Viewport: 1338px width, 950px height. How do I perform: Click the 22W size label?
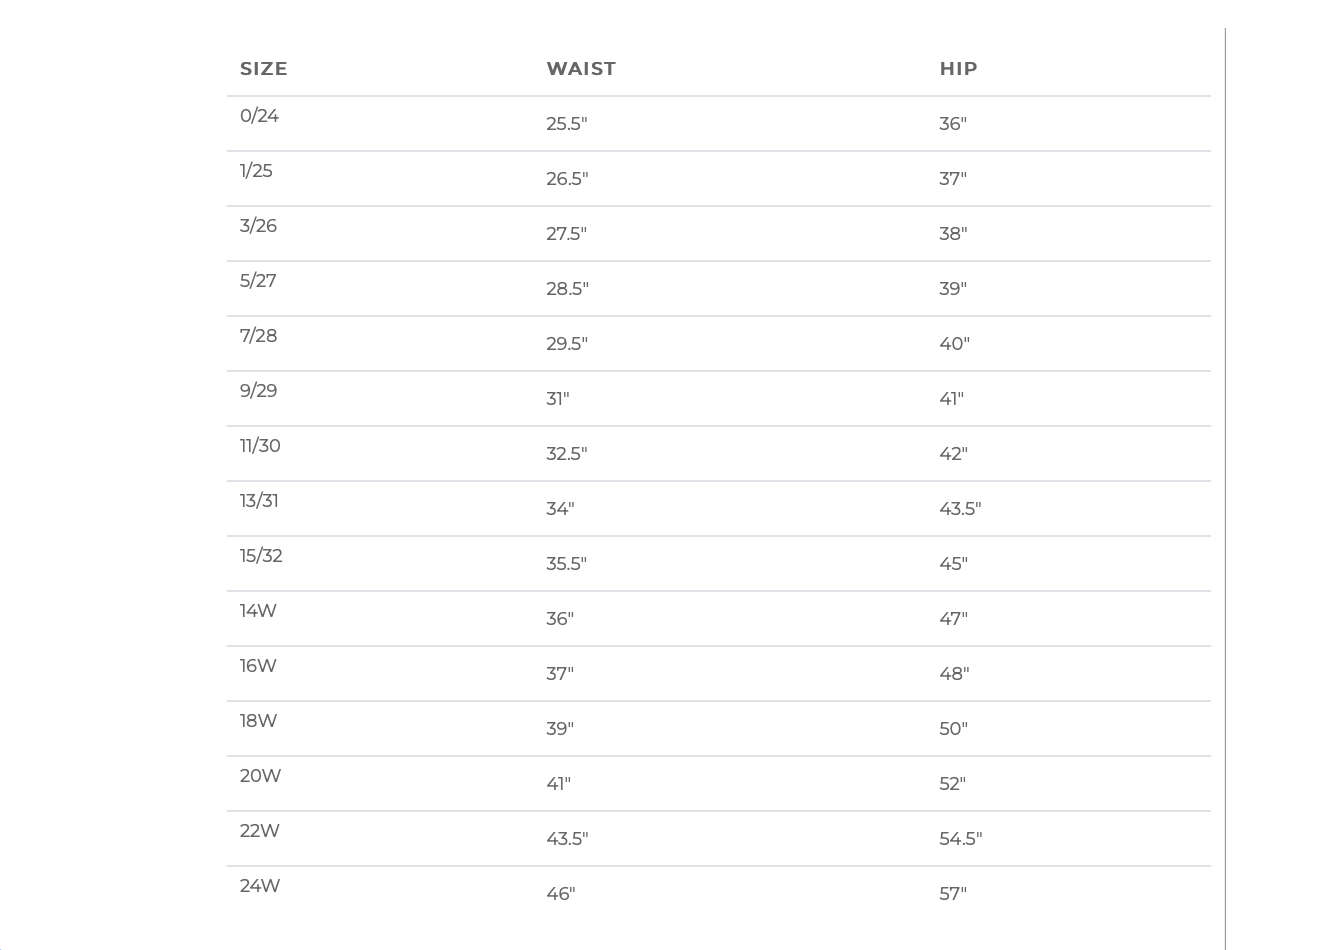pos(259,831)
